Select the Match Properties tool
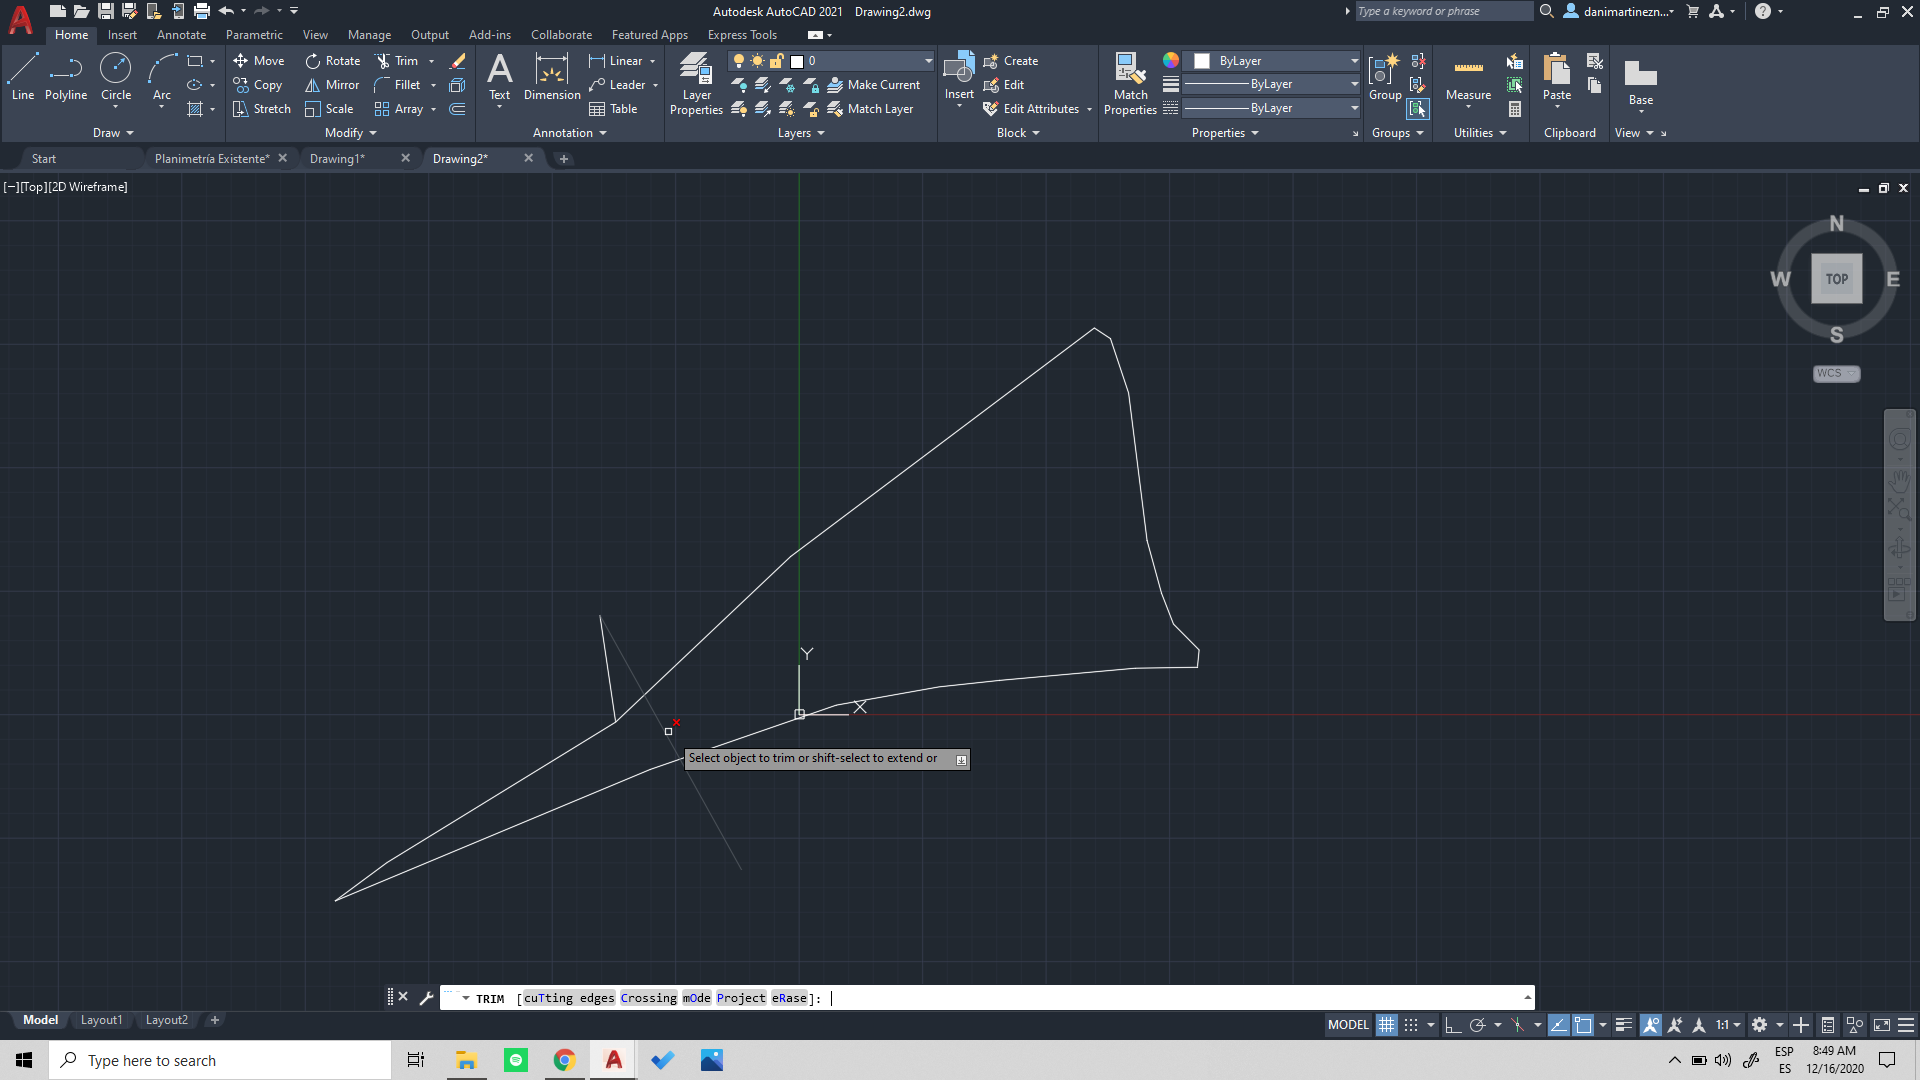 [1130, 84]
